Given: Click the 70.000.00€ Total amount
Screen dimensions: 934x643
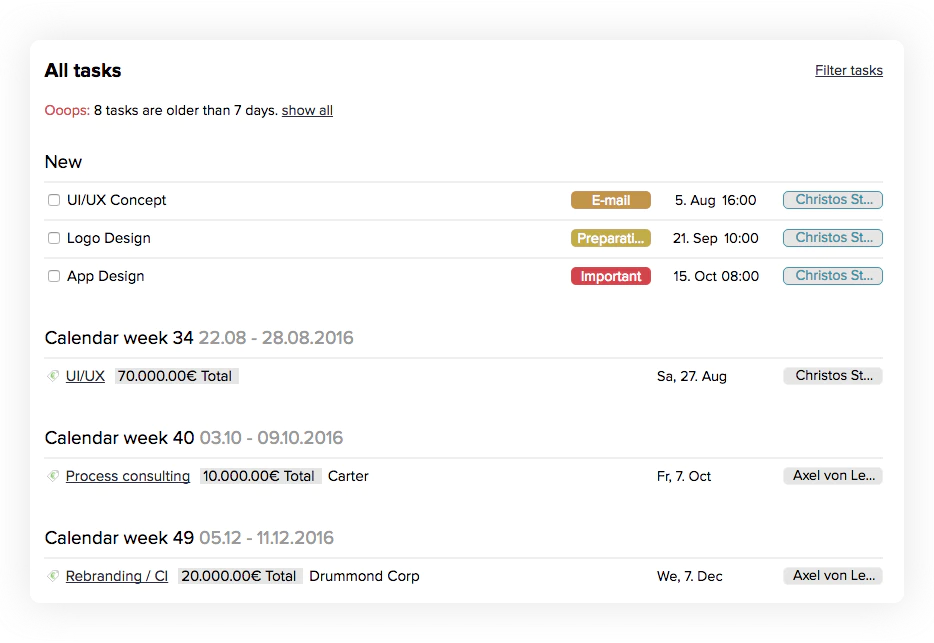Looking at the screenshot, I should [x=176, y=376].
